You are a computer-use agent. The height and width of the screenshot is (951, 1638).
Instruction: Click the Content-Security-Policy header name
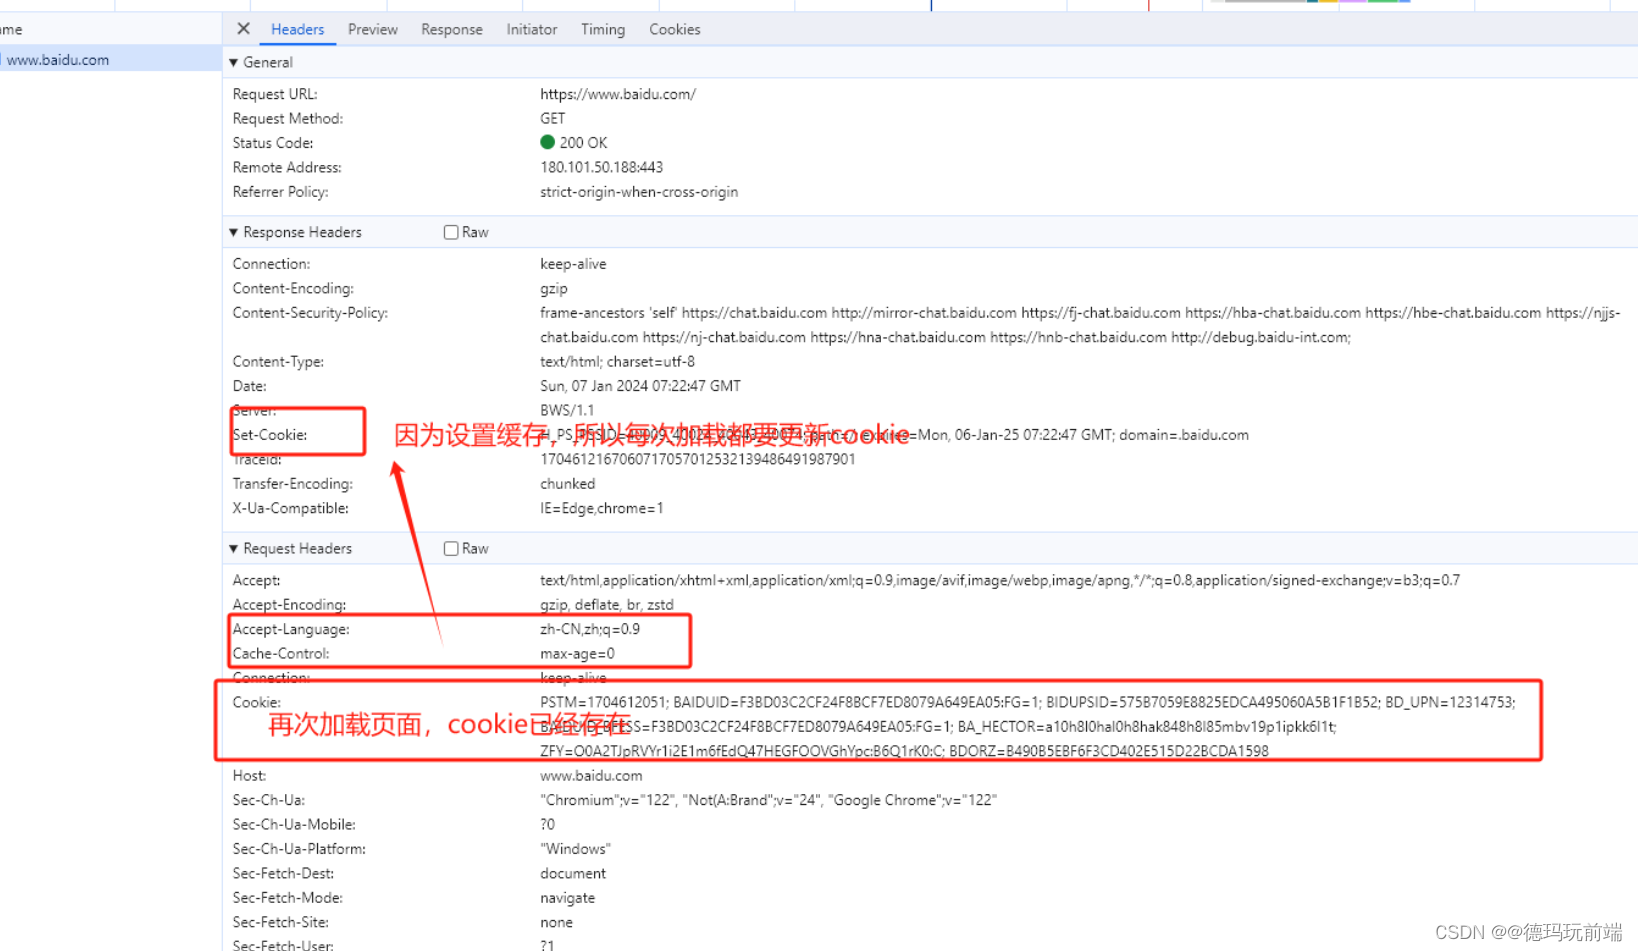310,313
